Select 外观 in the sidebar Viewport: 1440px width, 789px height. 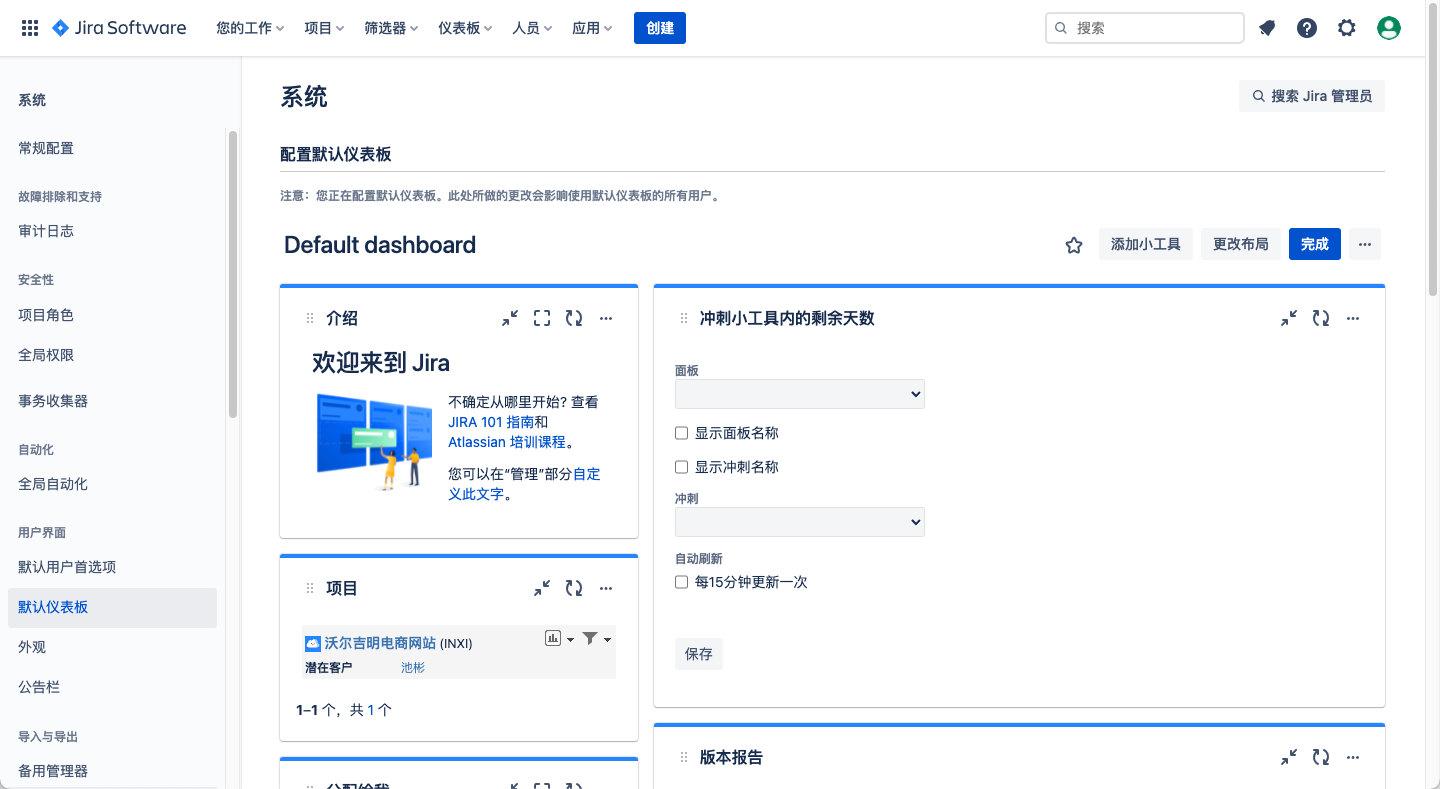pos(112,647)
